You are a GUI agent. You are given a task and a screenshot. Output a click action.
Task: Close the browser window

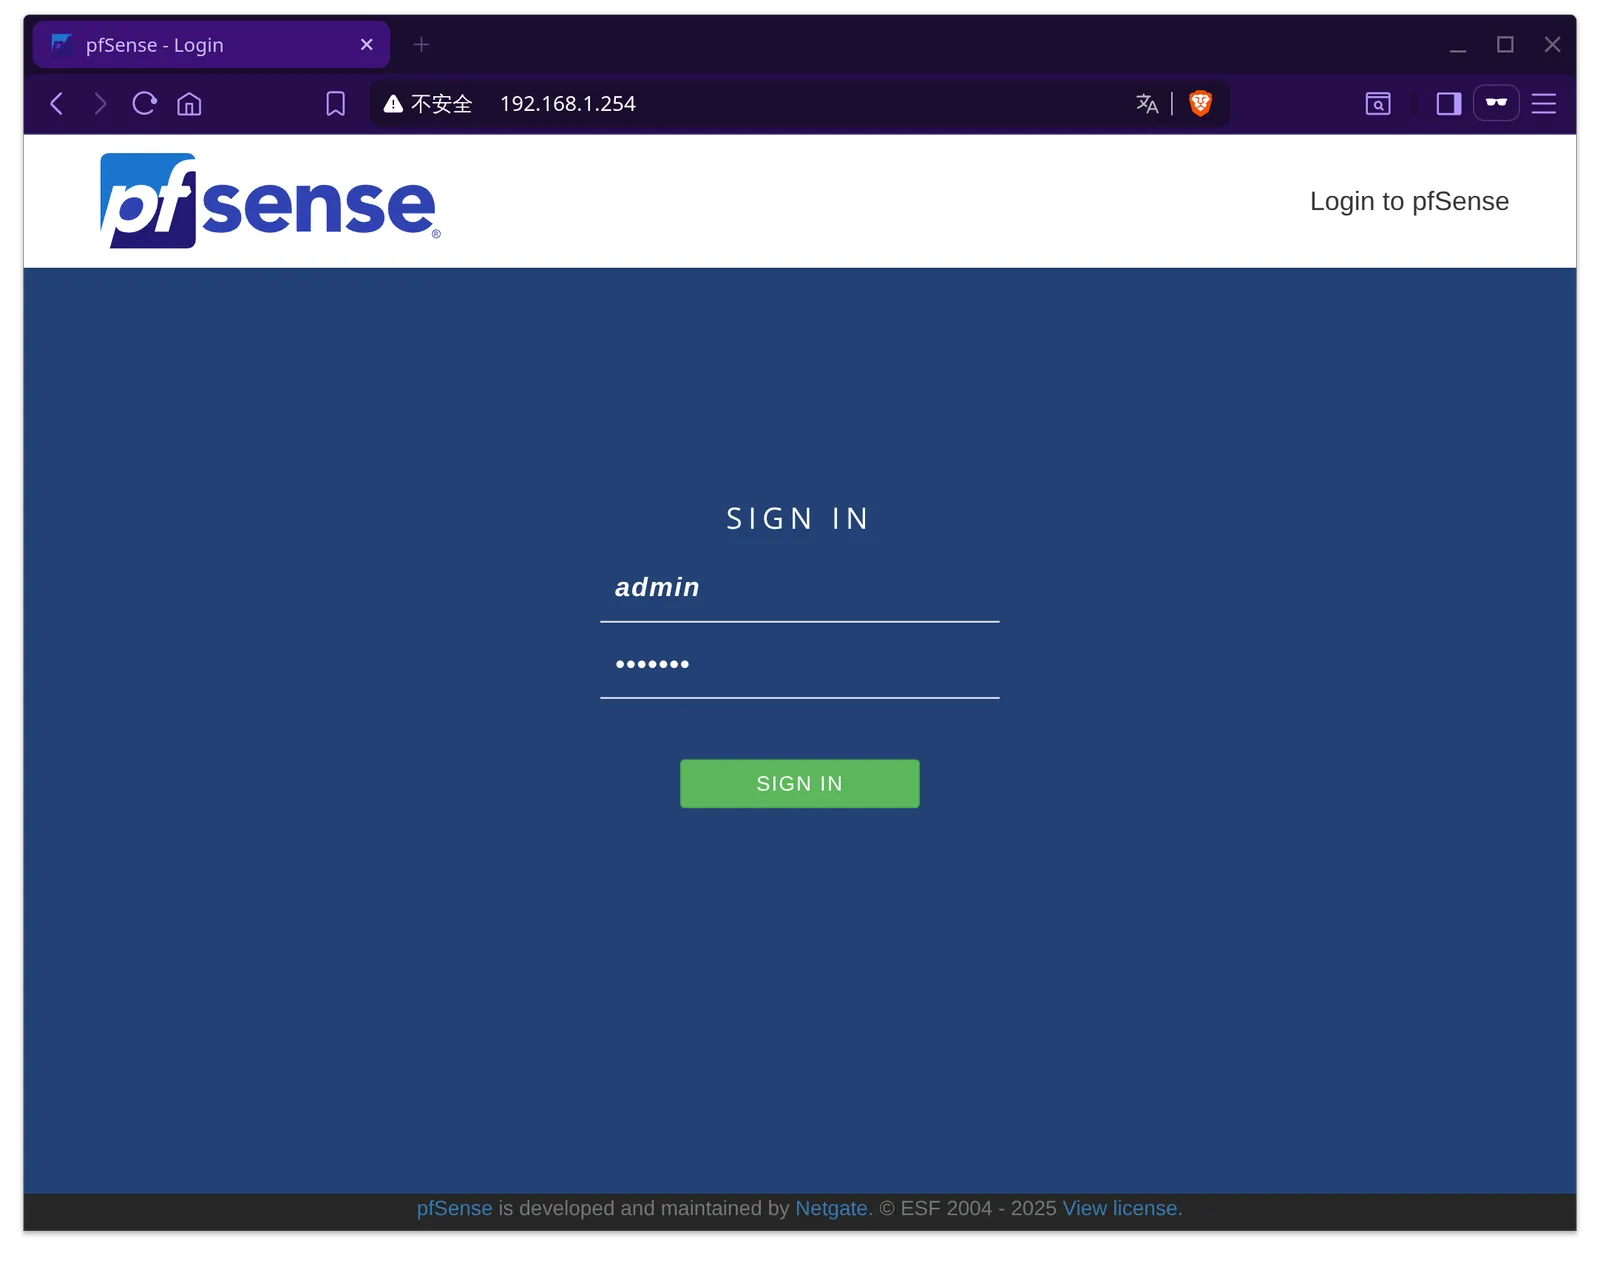point(1552,45)
